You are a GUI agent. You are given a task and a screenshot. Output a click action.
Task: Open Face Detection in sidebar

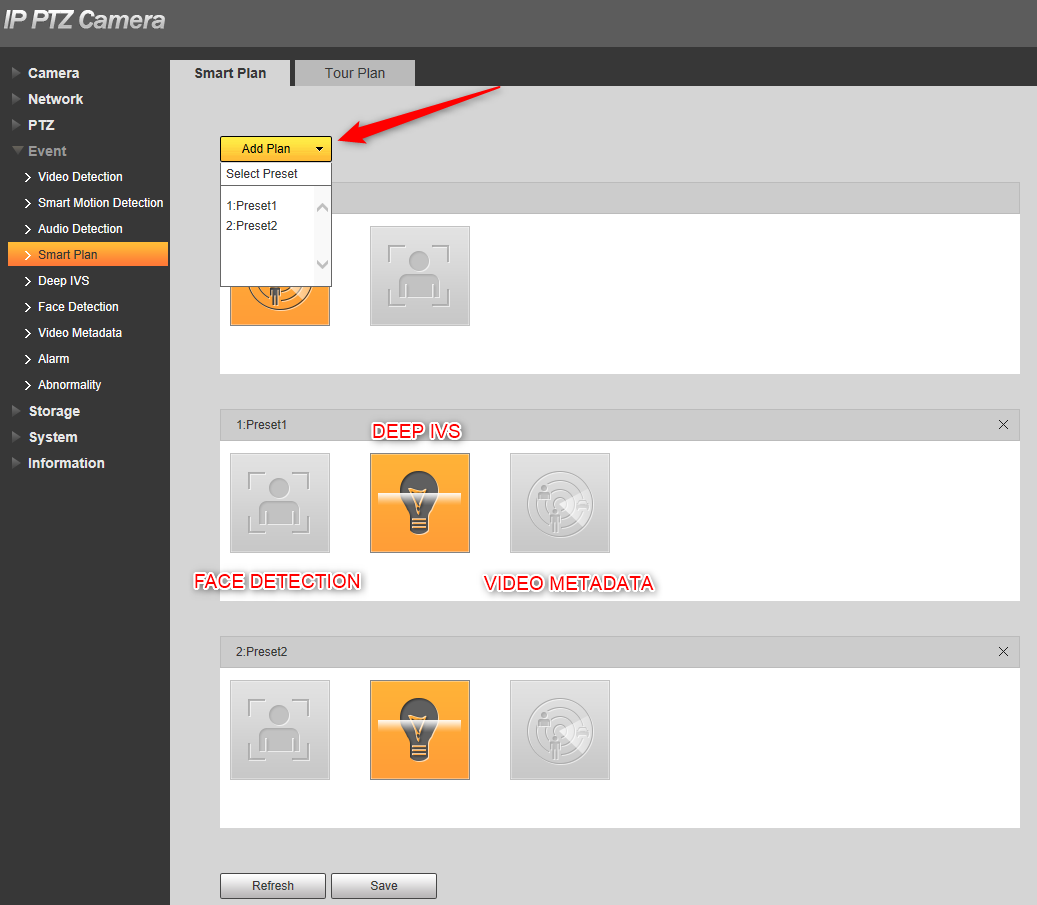78,306
